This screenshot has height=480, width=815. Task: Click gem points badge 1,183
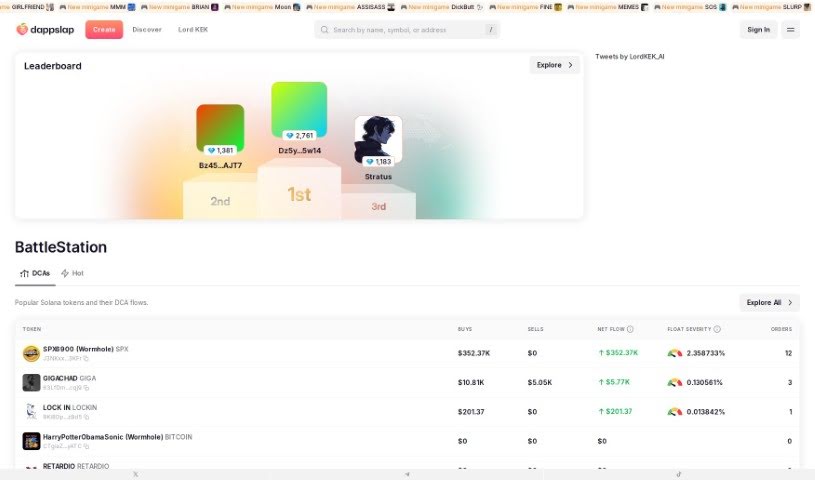pos(378,162)
